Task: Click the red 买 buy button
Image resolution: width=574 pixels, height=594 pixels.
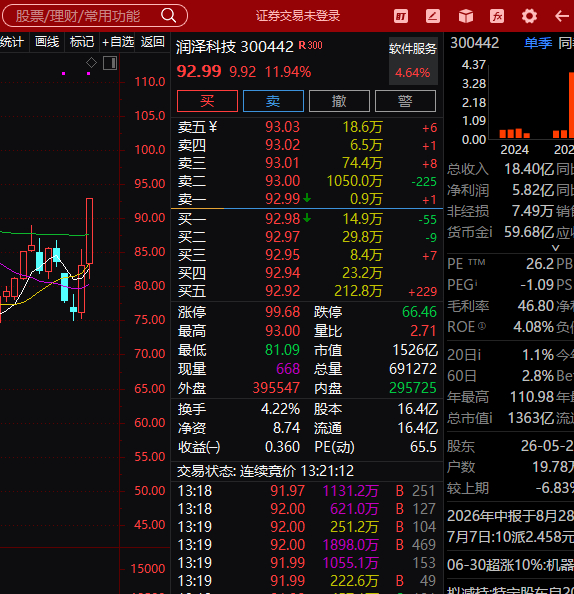Action: point(207,101)
